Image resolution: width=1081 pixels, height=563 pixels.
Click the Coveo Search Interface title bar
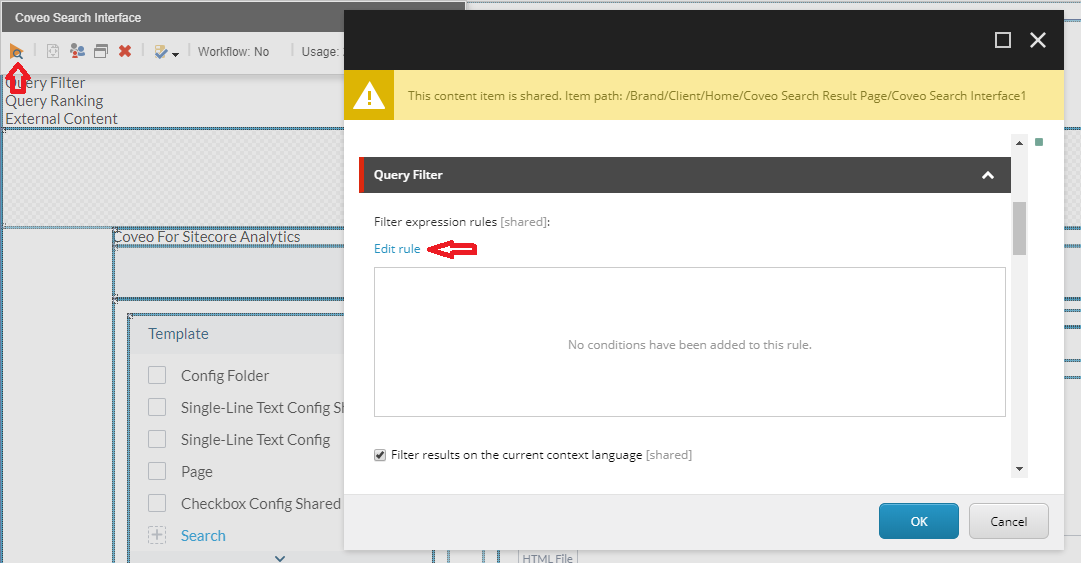(x=233, y=17)
